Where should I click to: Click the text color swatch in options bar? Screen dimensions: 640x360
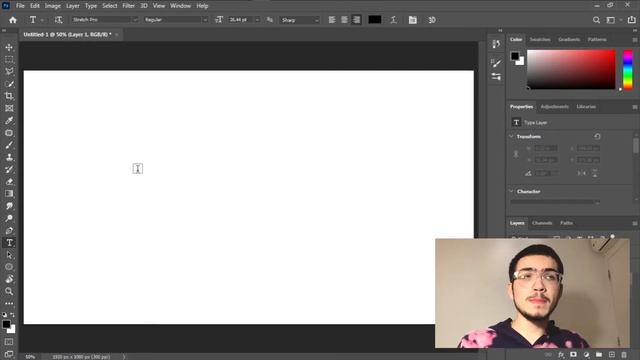click(x=375, y=20)
